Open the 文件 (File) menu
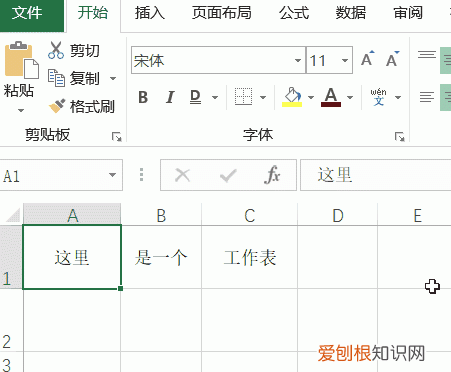 (x=31, y=15)
